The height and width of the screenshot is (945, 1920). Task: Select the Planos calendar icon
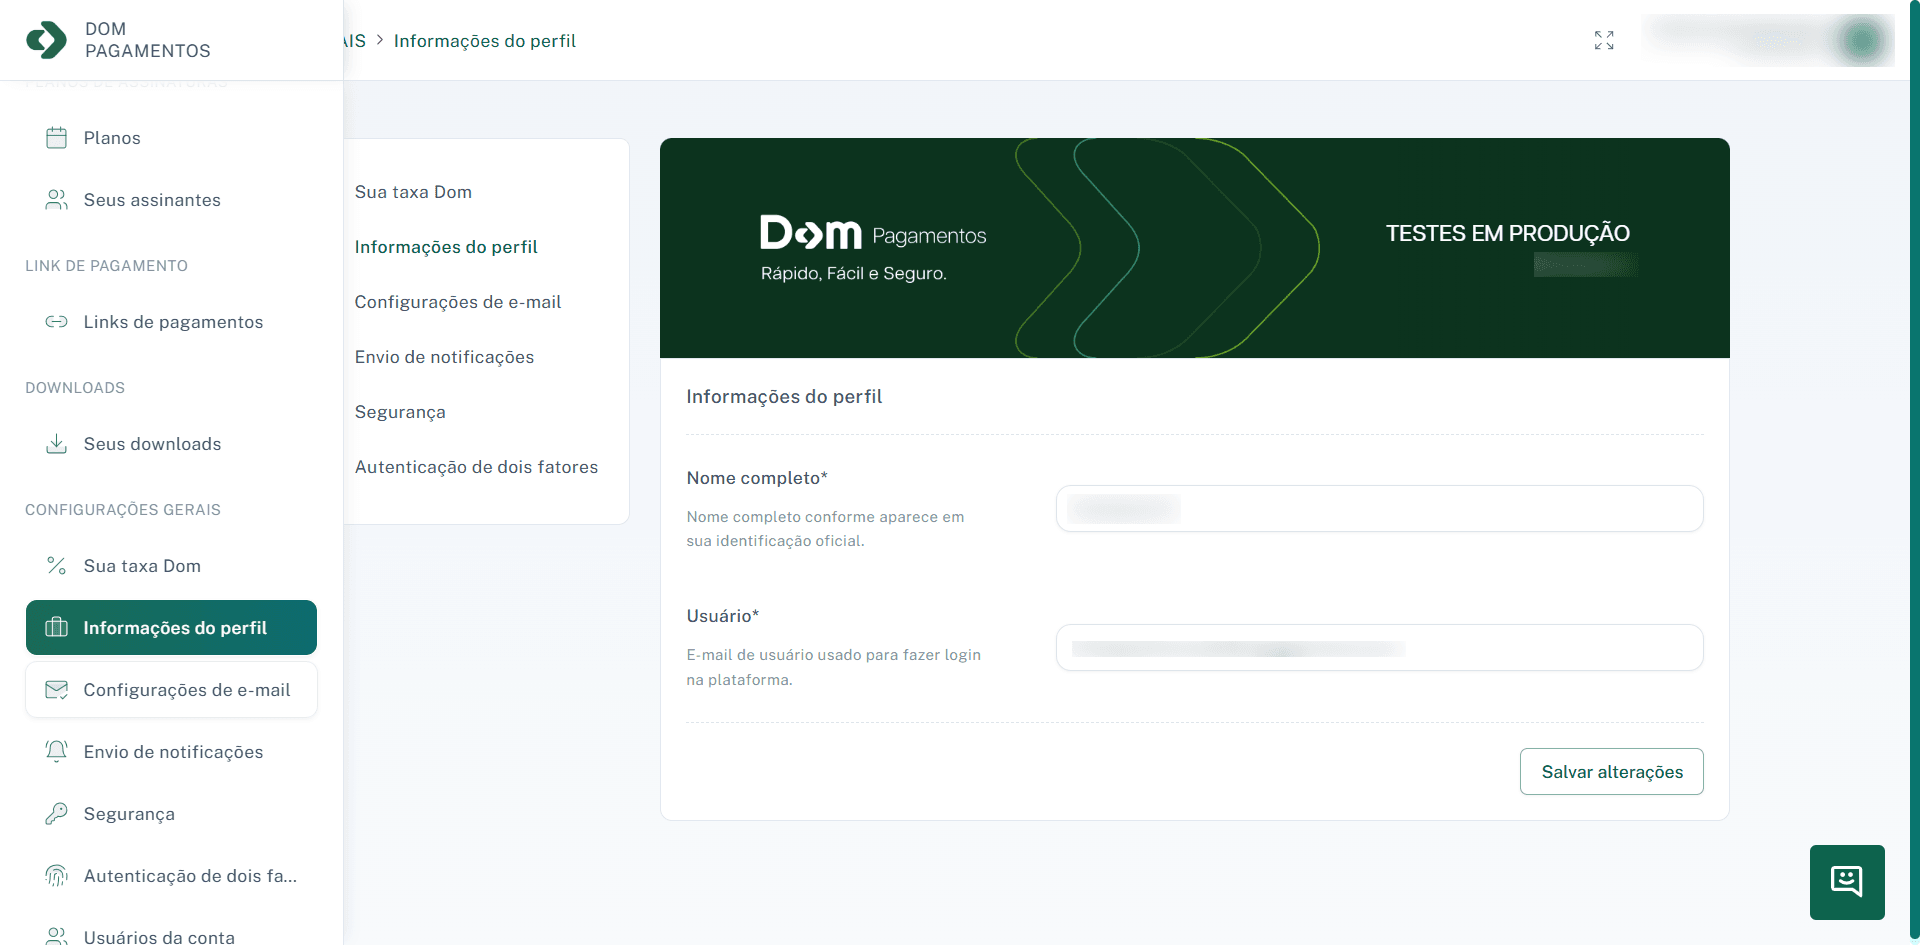[x=57, y=137]
